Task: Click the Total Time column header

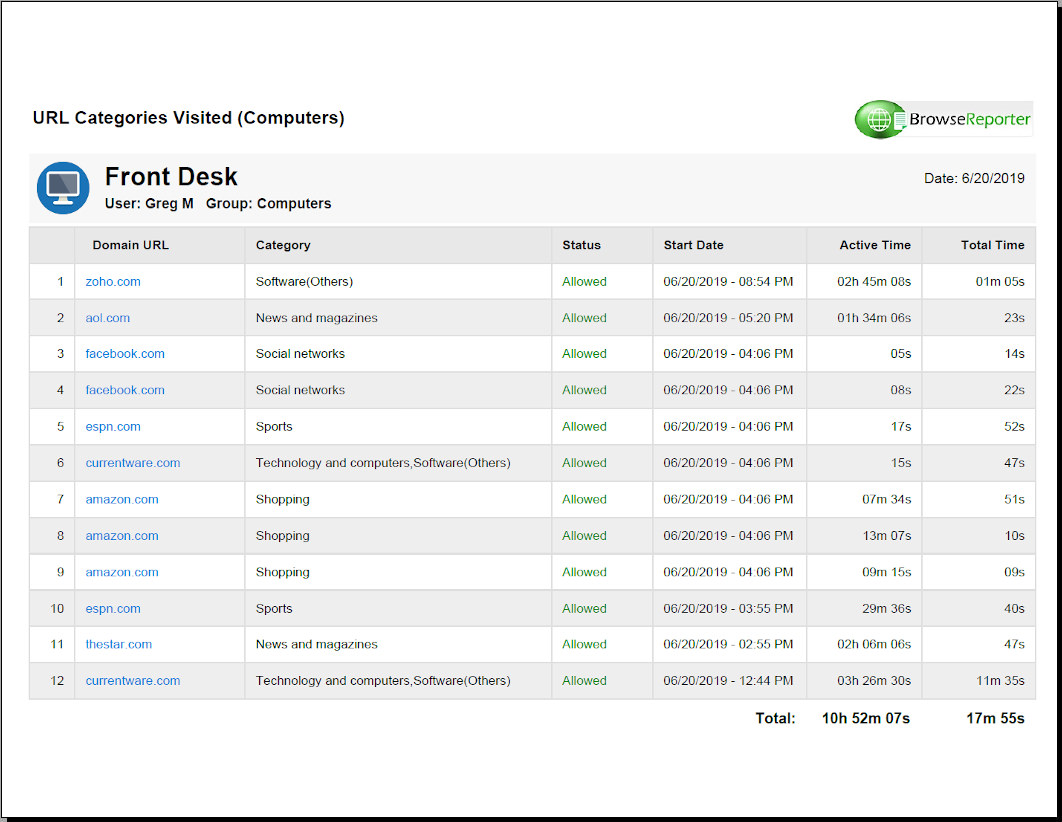Action: (x=992, y=245)
